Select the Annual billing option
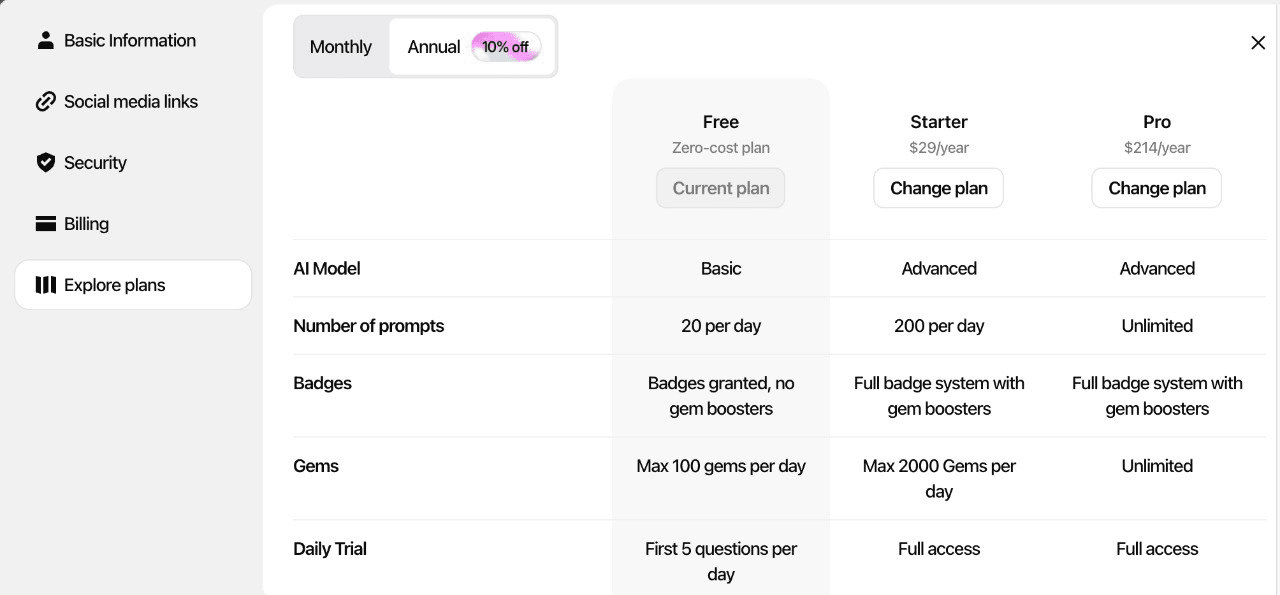Screen dimensions: 1280x595 (434, 47)
